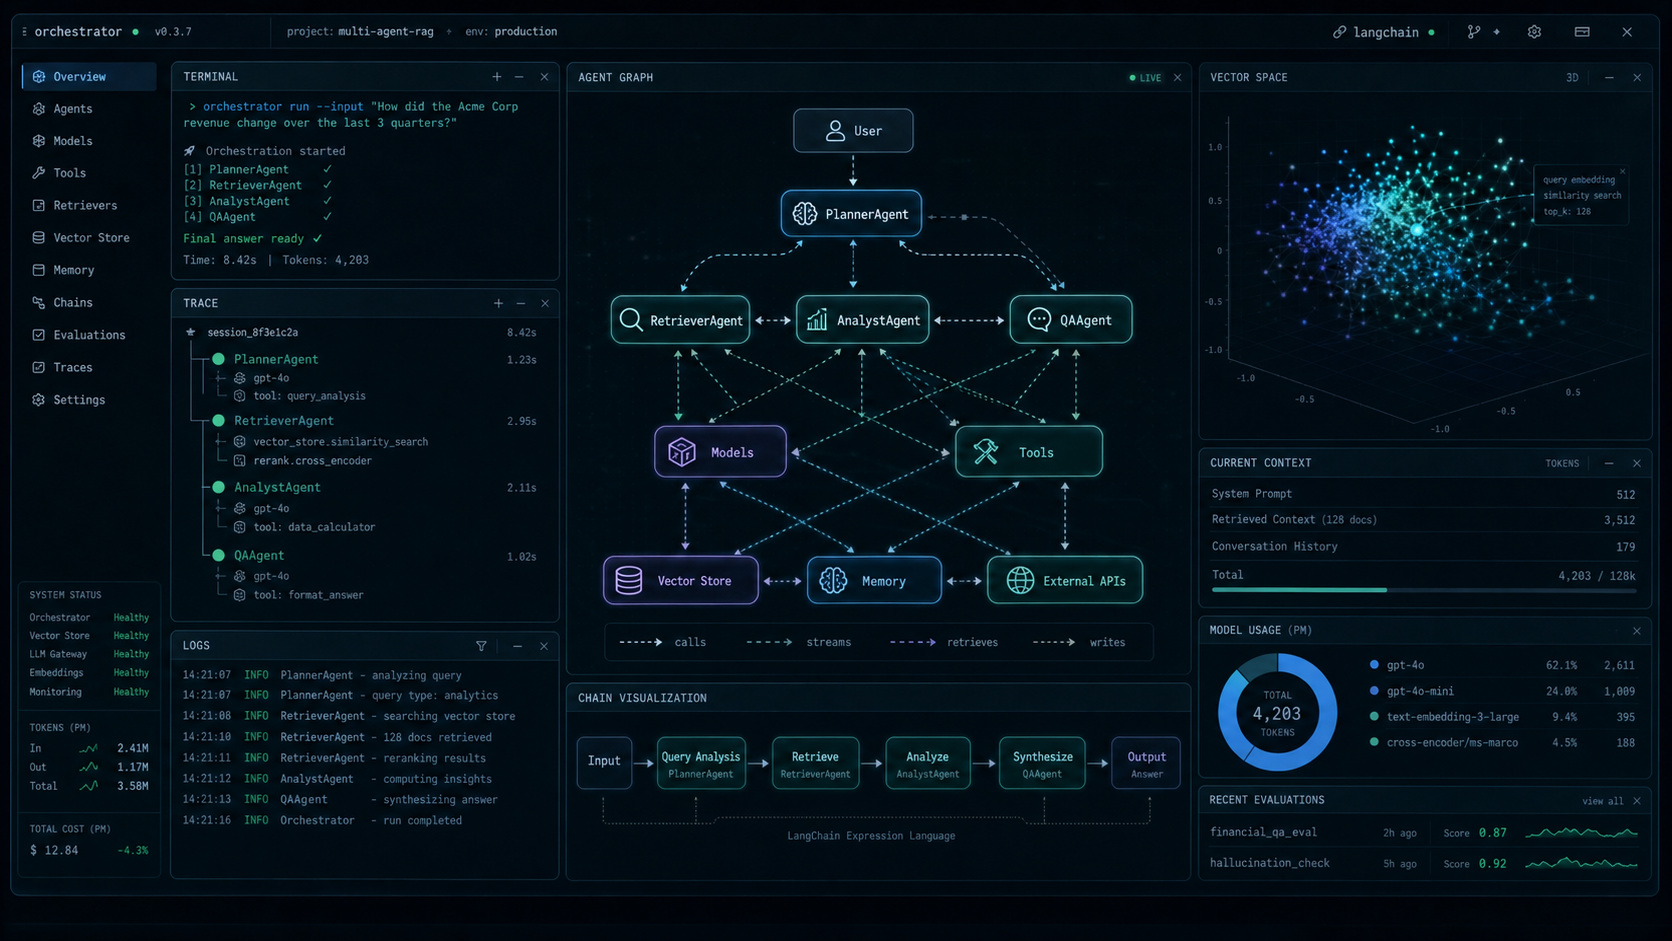Select the PlannerAgent graph node

click(x=851, y=214)
